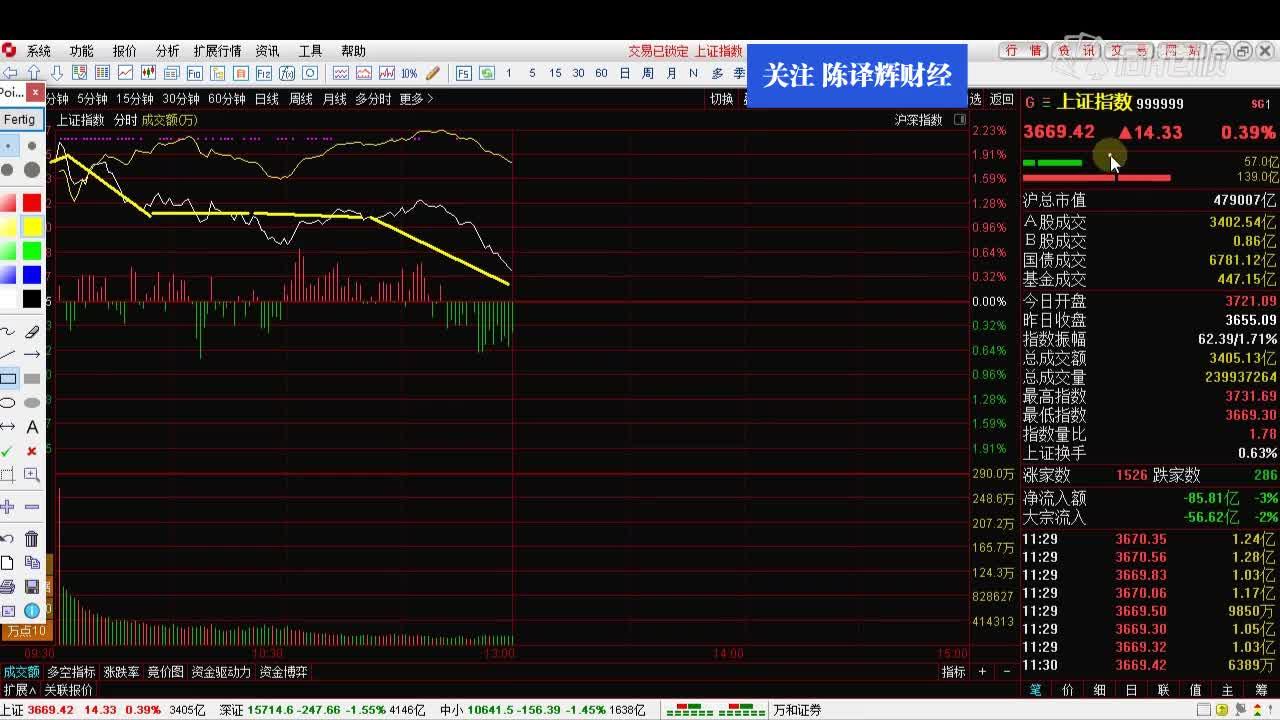Click the F10 company info icon

(x=194, y=73)
